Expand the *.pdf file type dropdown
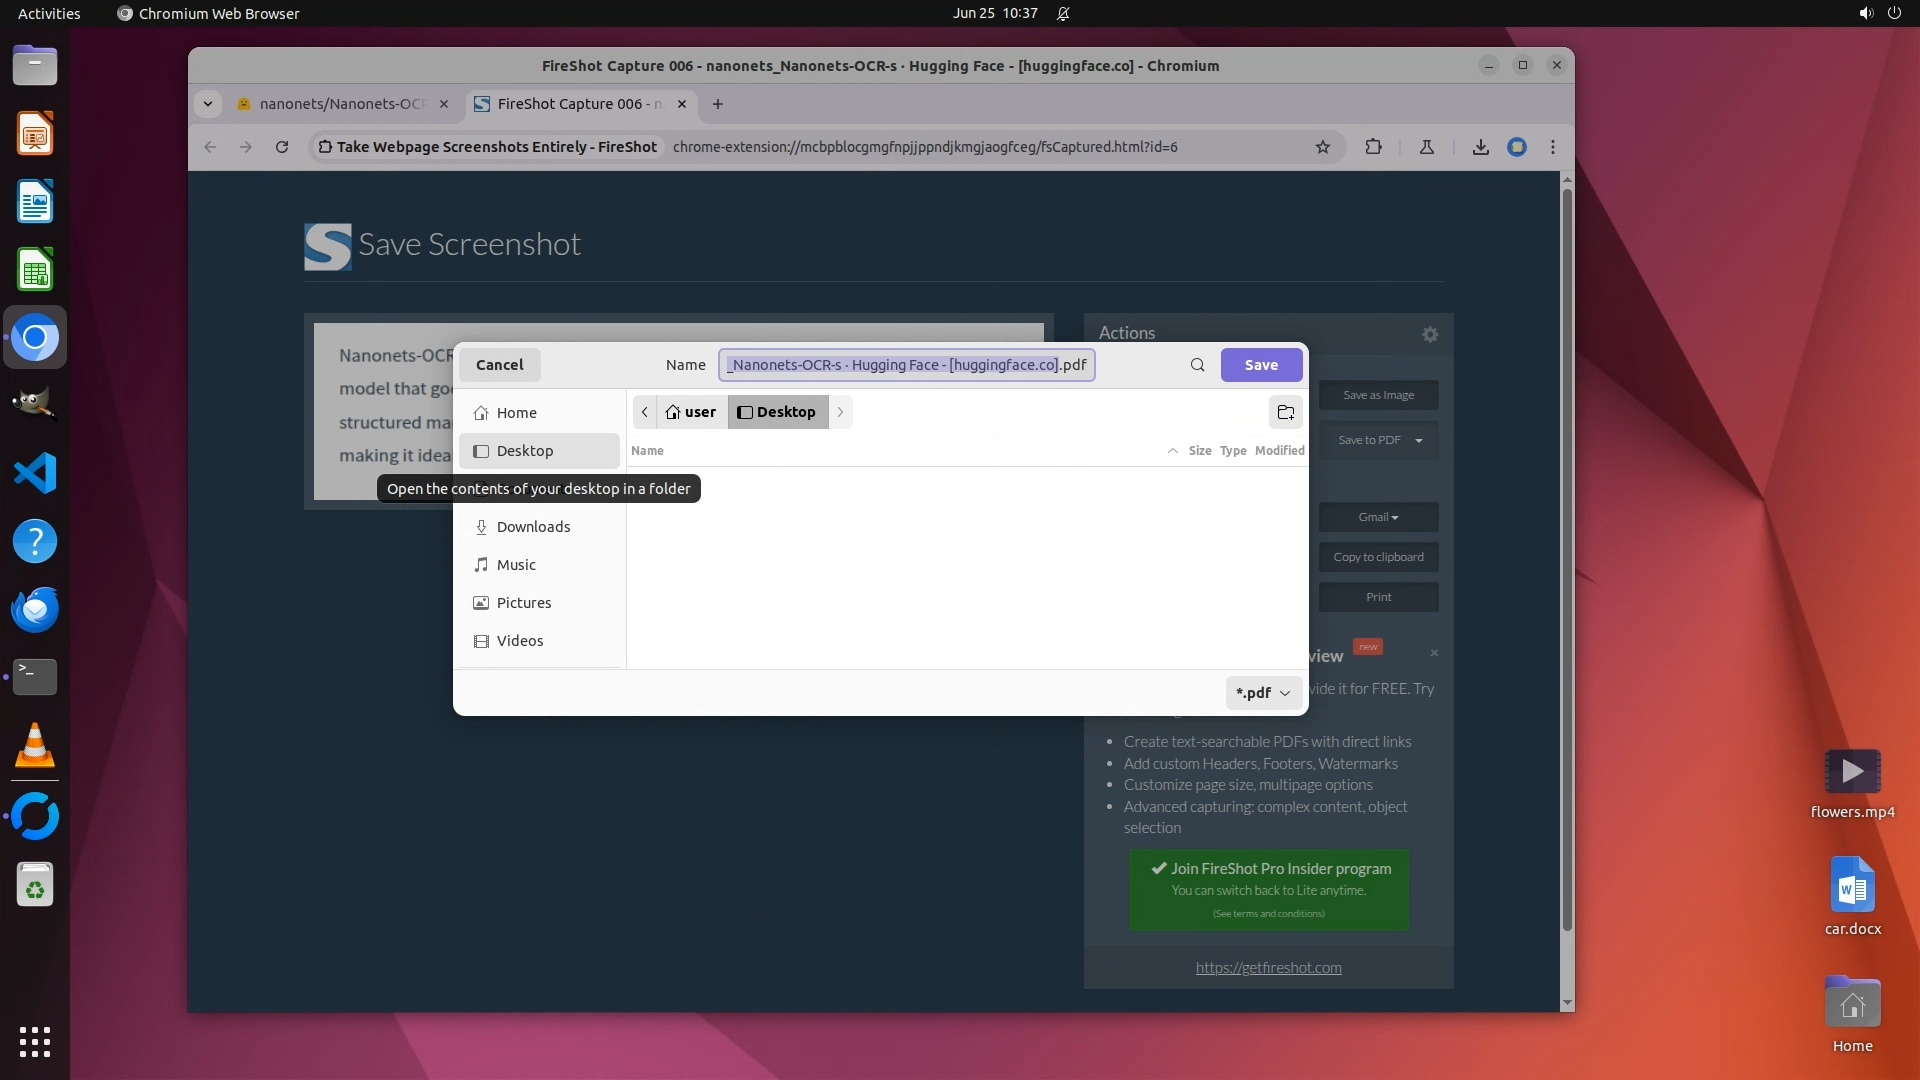Viewport: 1920px width, 1080px height. pos(1263,692)
